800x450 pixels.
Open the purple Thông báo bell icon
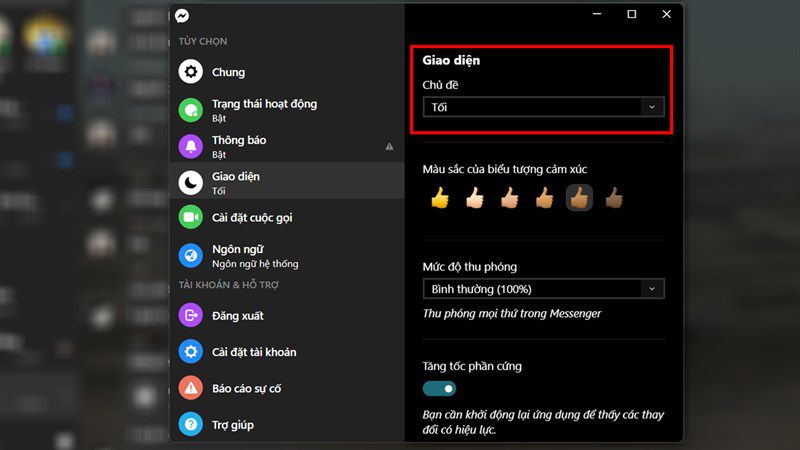pos(191,146)
